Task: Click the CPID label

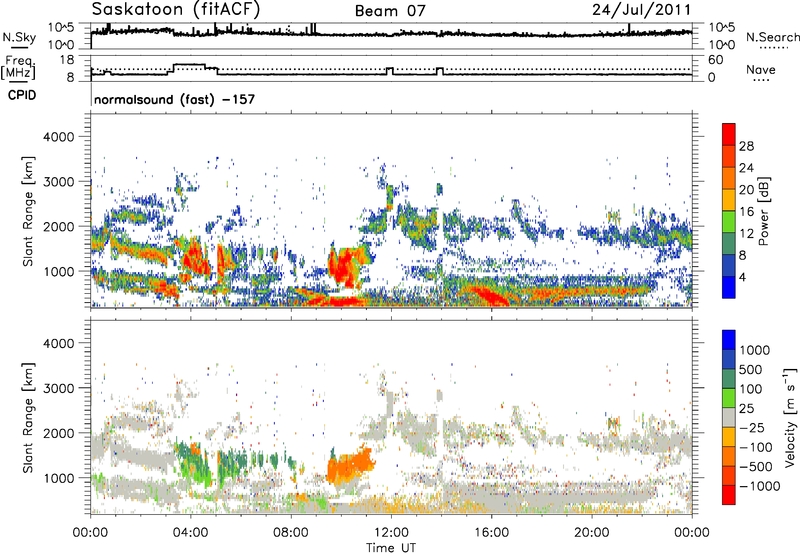Action: tap(22, 95)
